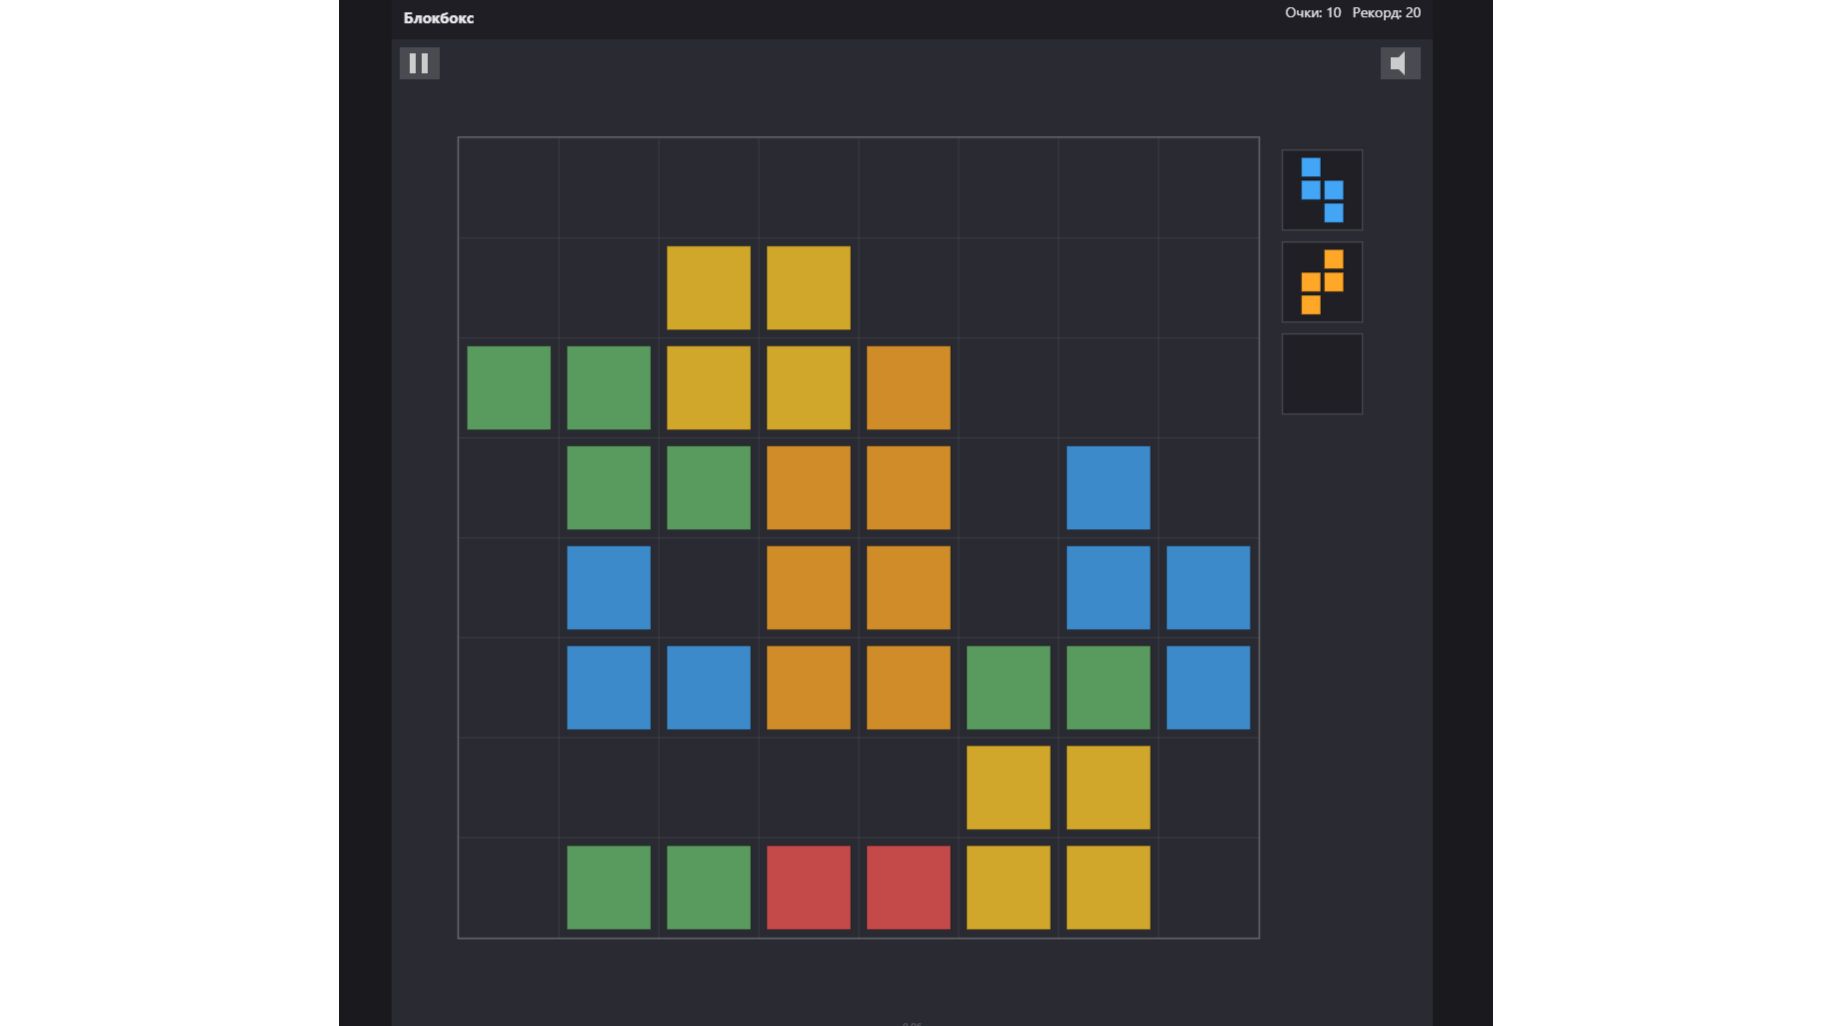Select the blue piece in the tray
The width and height of the screenshot is (1824, 1026).
tap(1322, 190)
